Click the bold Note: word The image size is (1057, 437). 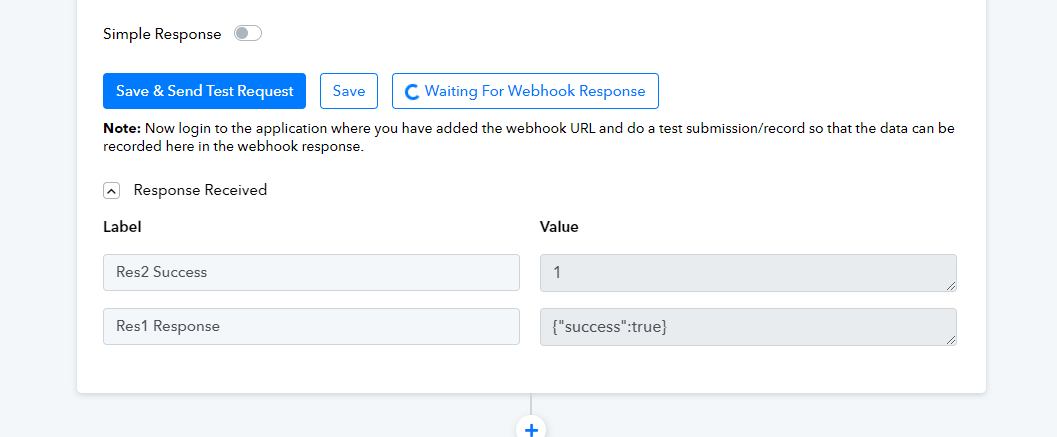[122, 128]
